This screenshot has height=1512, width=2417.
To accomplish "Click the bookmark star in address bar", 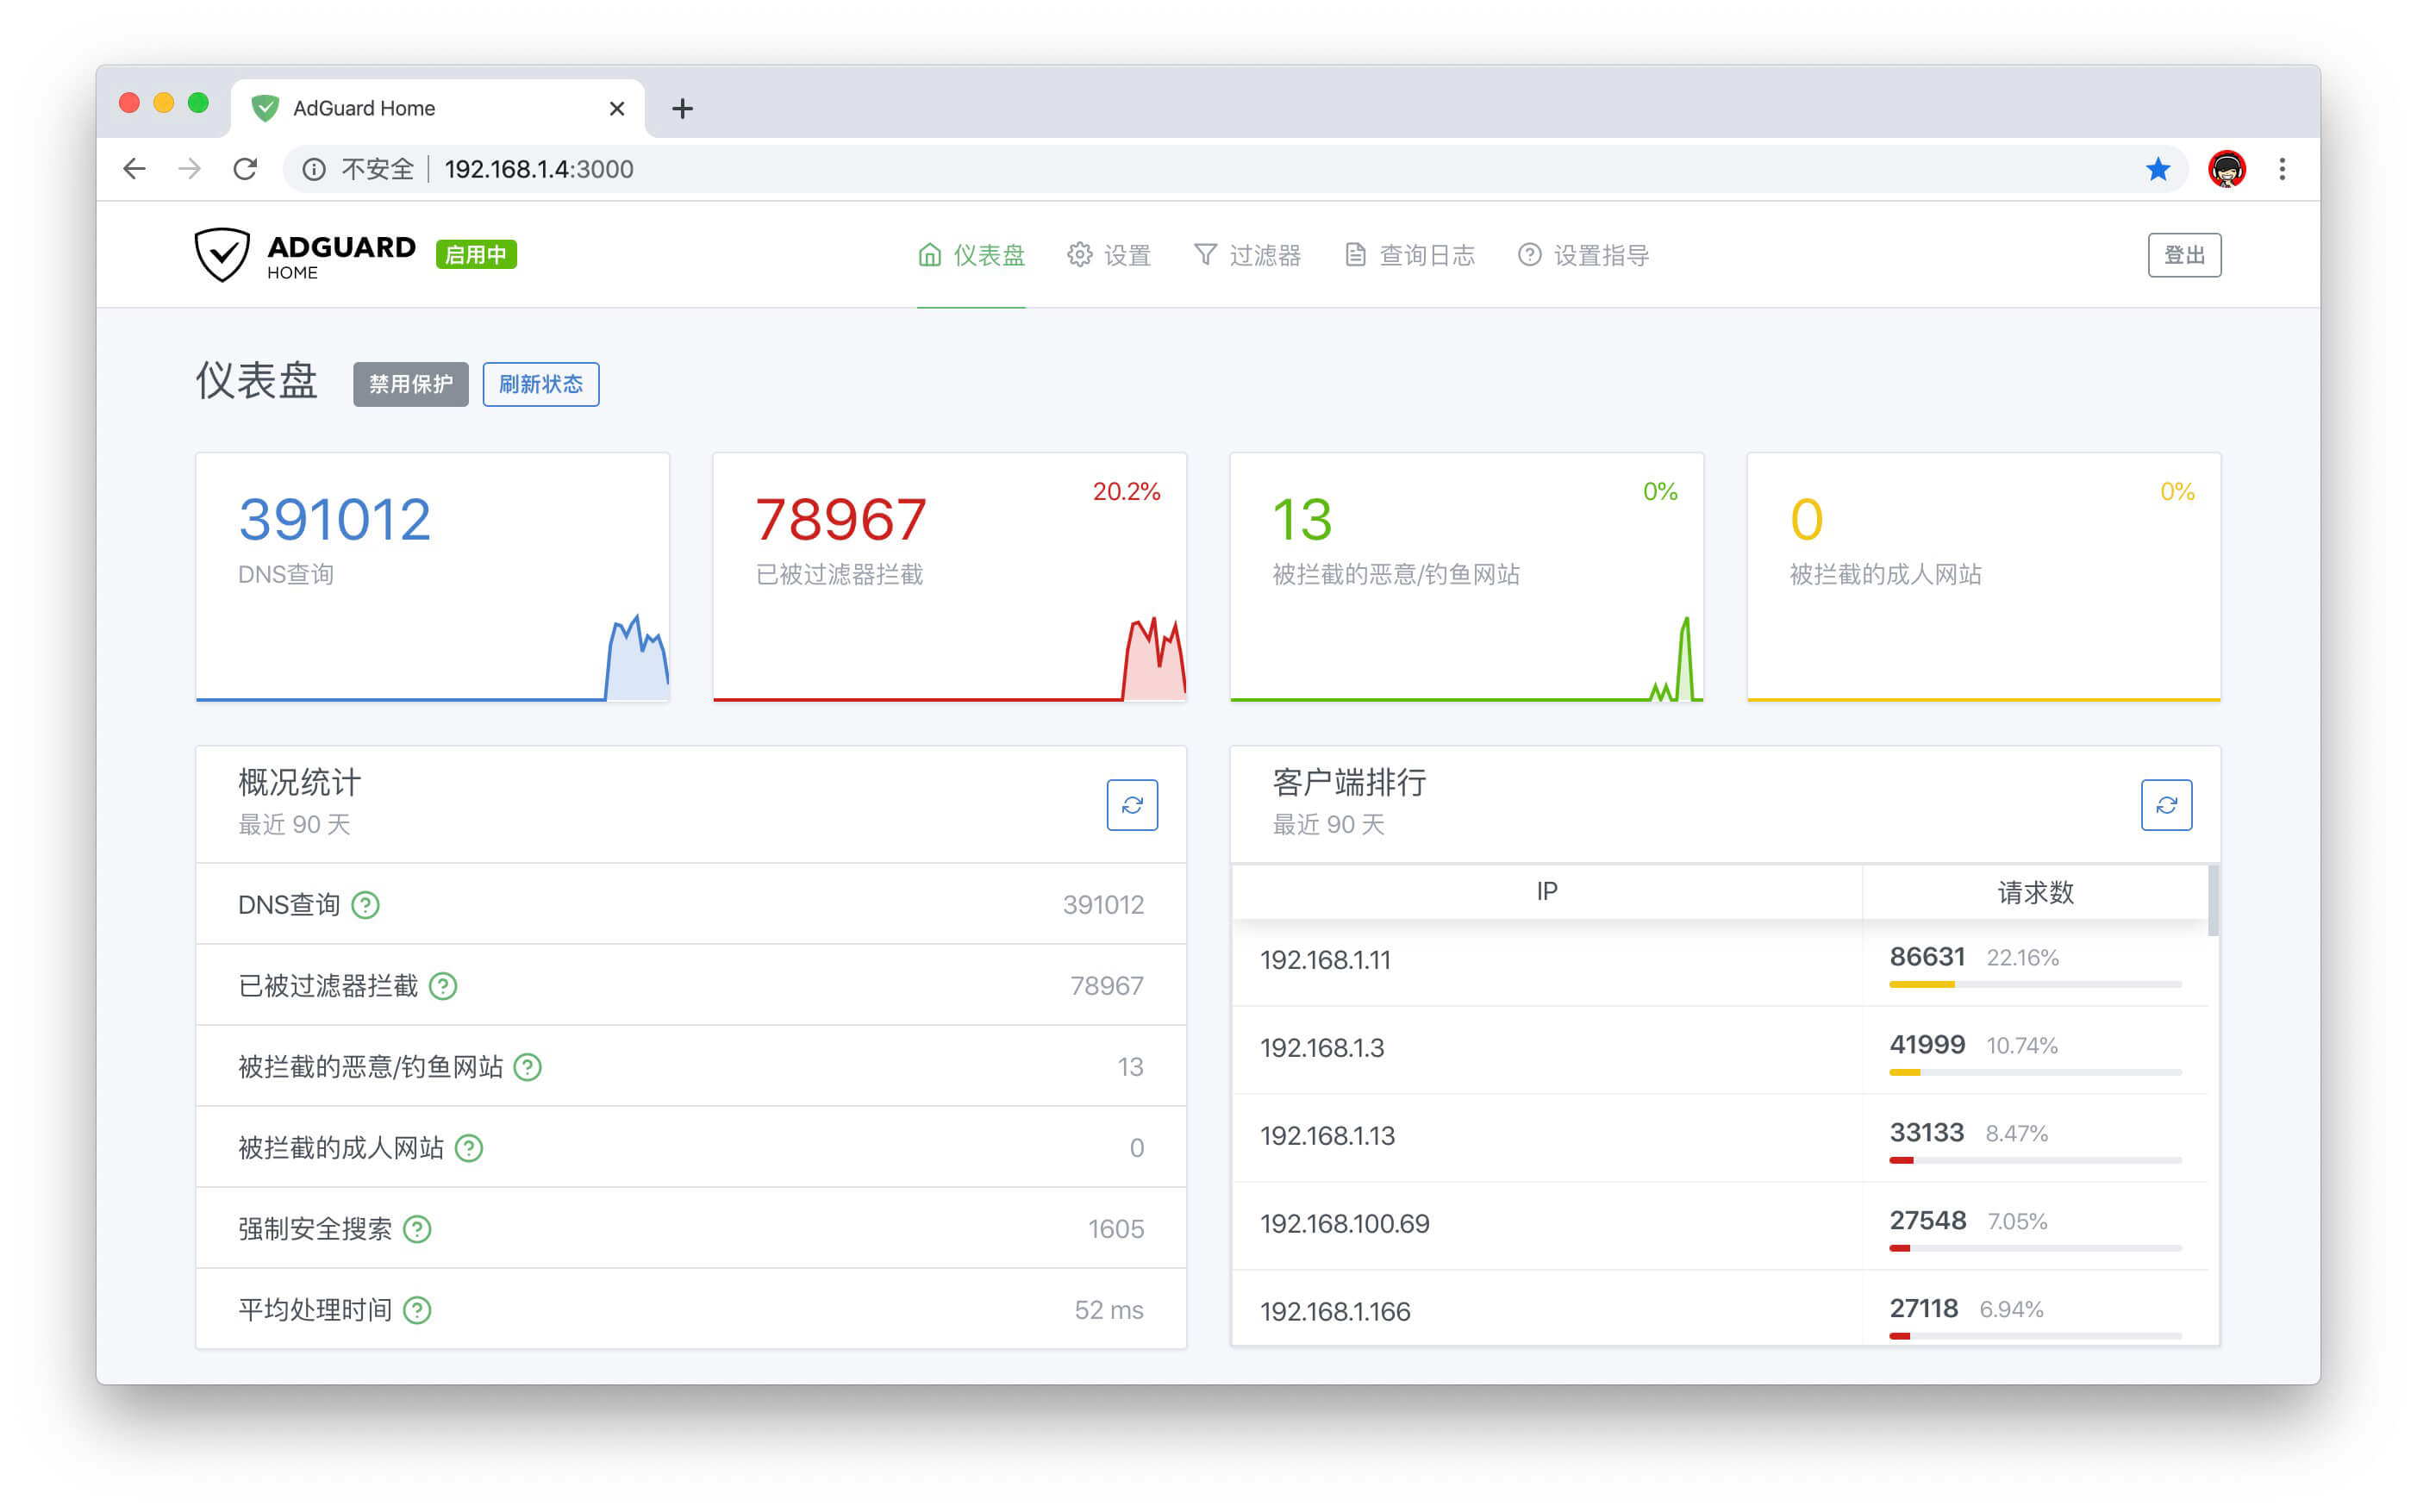I will click(2157, 169).
